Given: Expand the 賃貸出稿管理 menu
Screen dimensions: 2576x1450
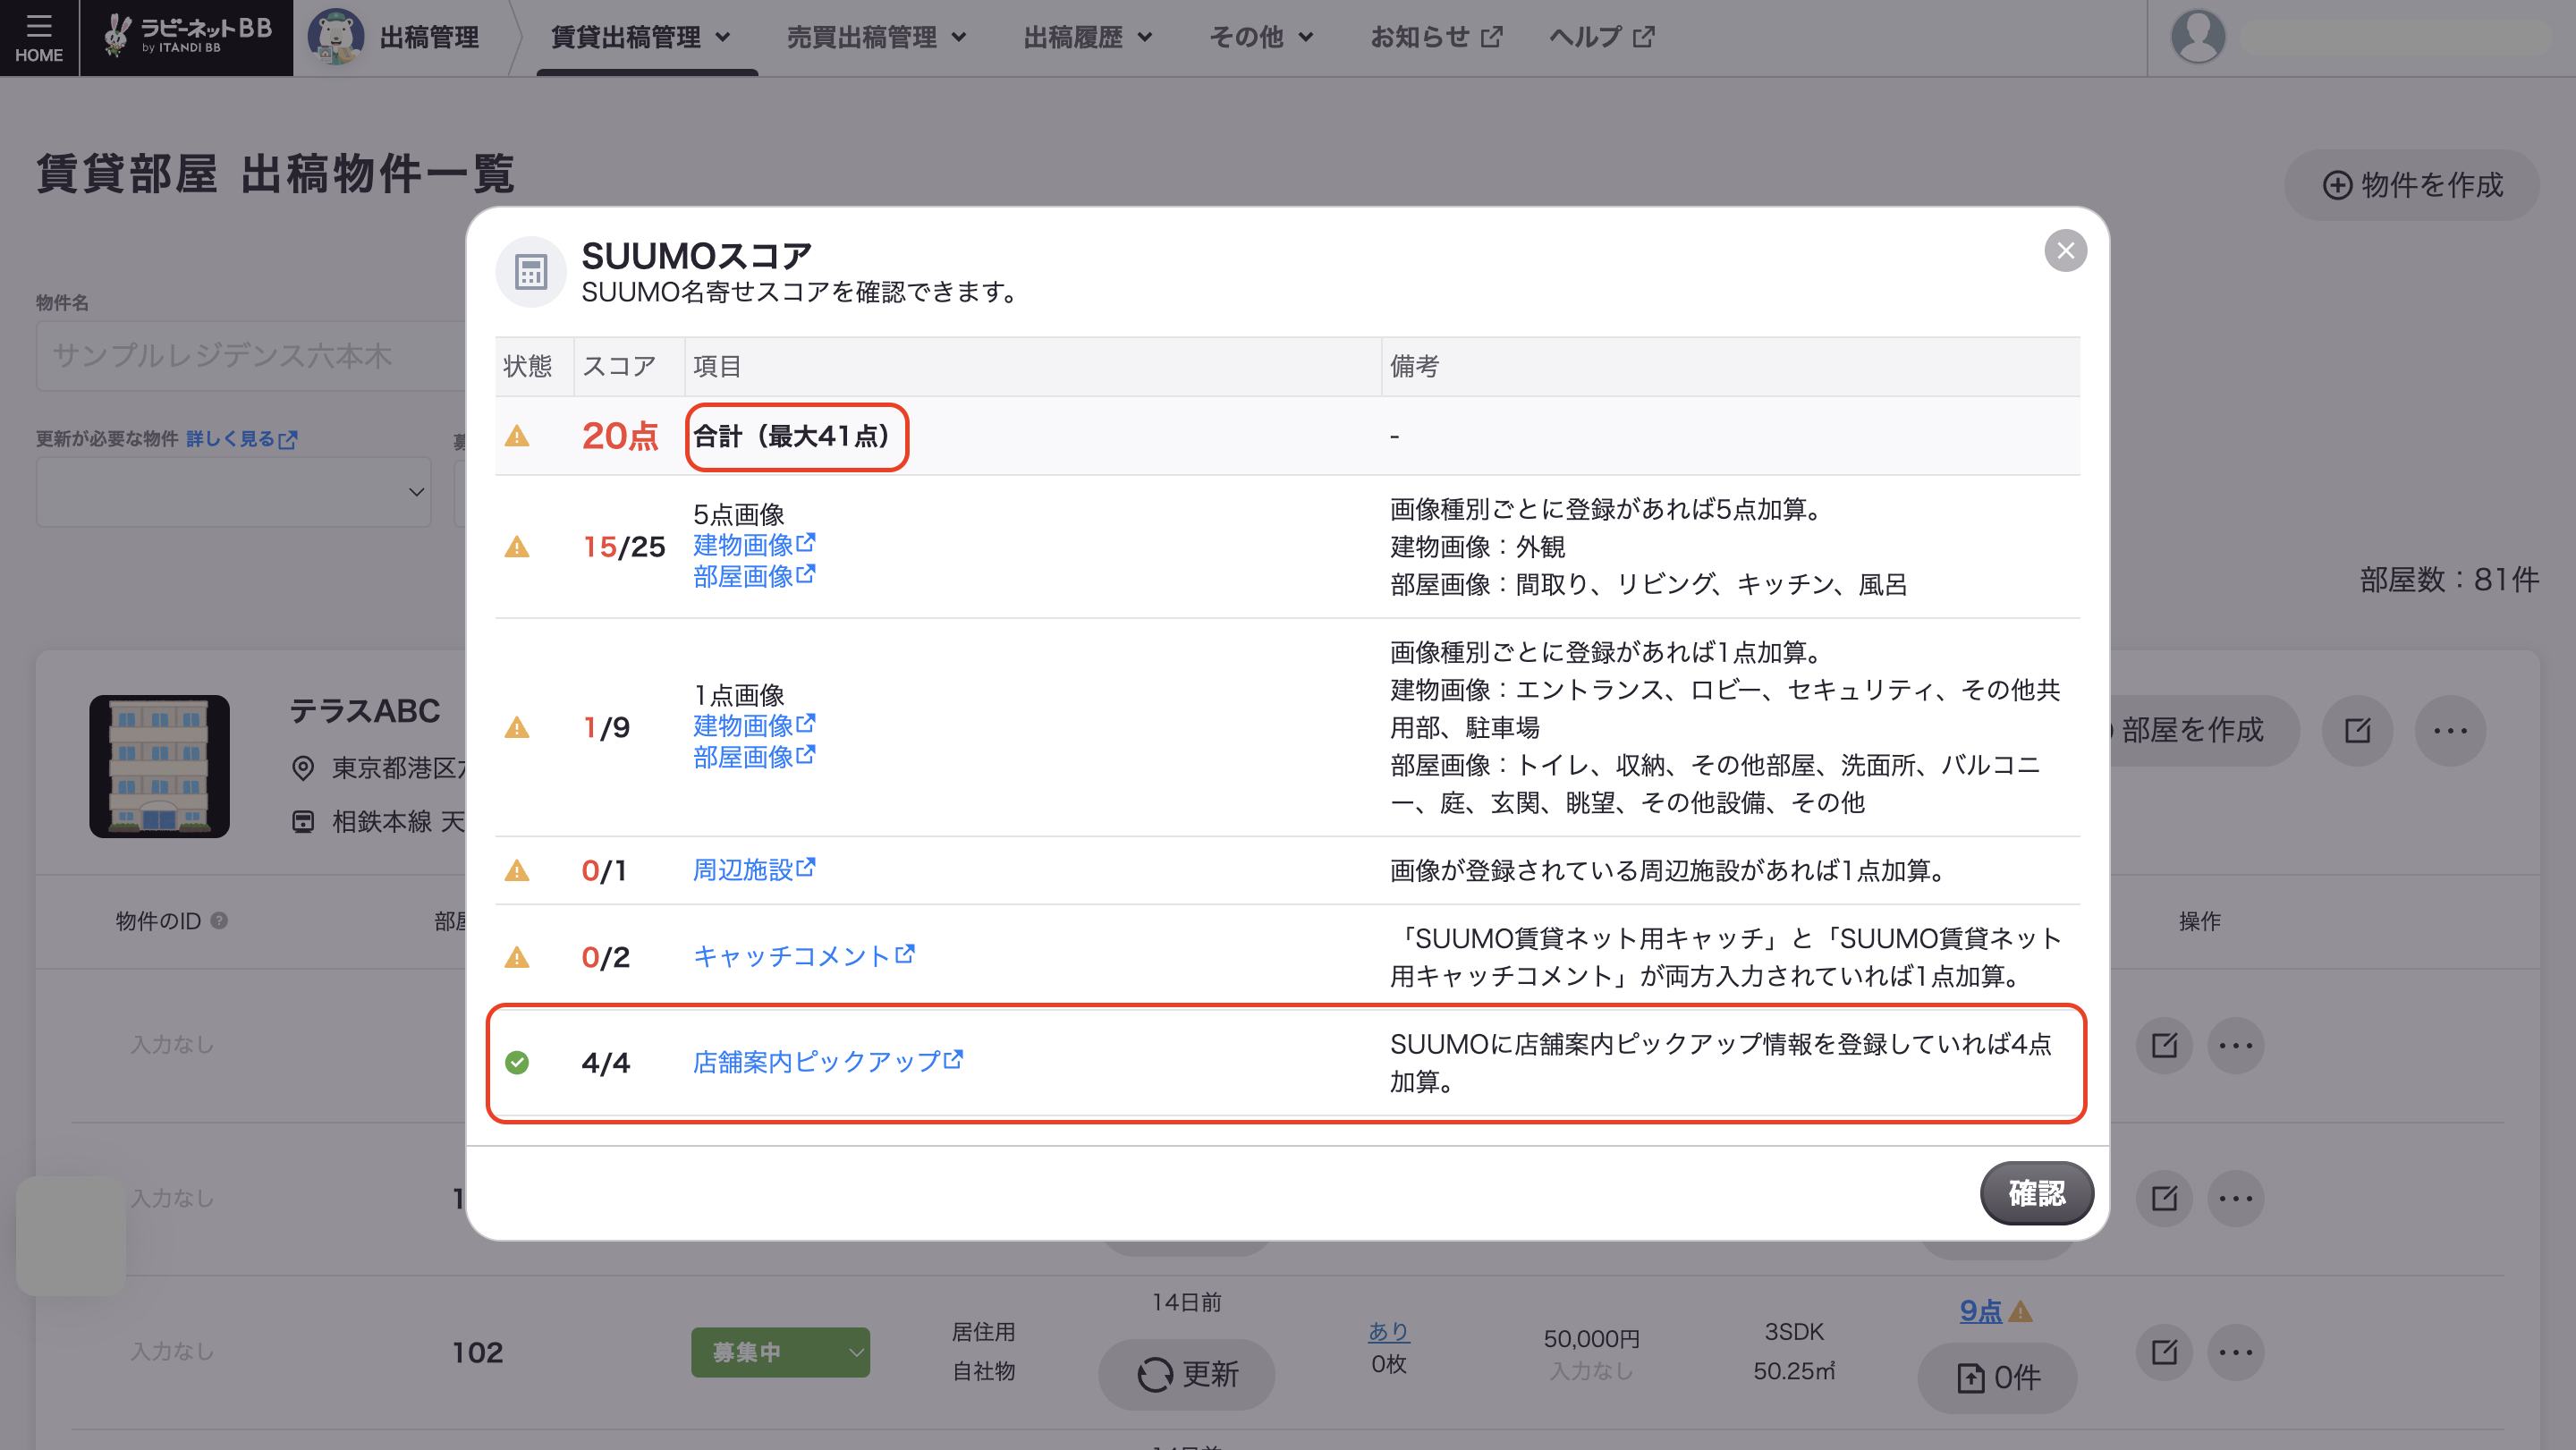Looking at the screenshot, I should click(x=641, y=37).
